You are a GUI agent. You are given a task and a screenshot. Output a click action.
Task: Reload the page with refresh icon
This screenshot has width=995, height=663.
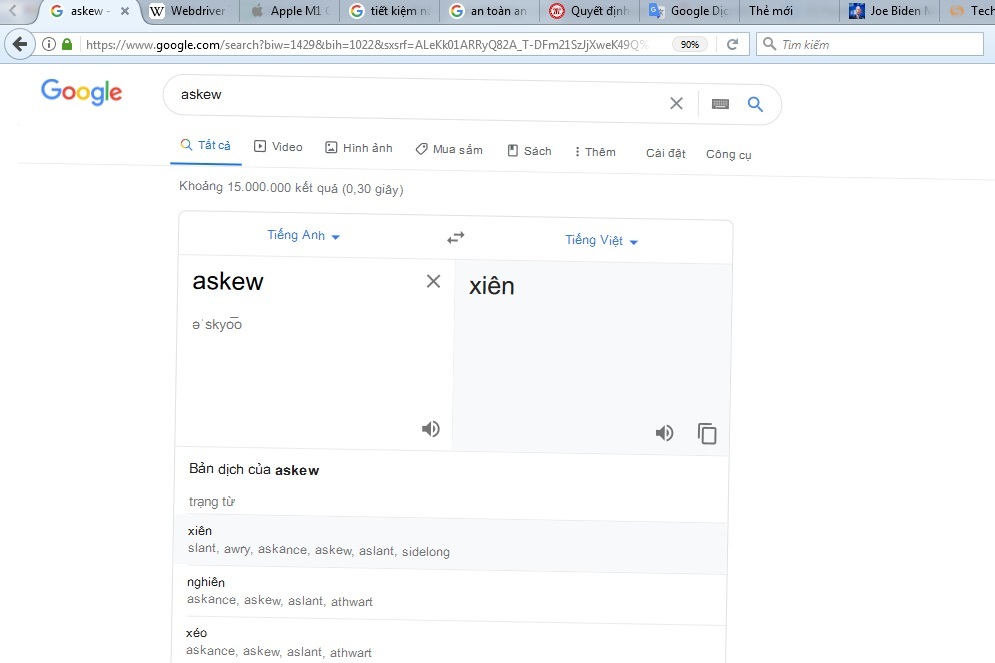tap(732, 45)
